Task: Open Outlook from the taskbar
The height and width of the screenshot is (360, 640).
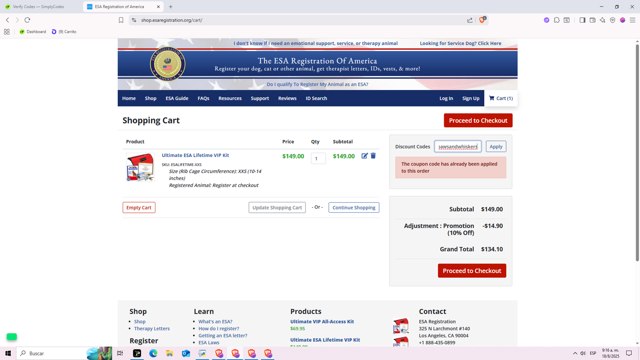Action: [x=186, y=353]
